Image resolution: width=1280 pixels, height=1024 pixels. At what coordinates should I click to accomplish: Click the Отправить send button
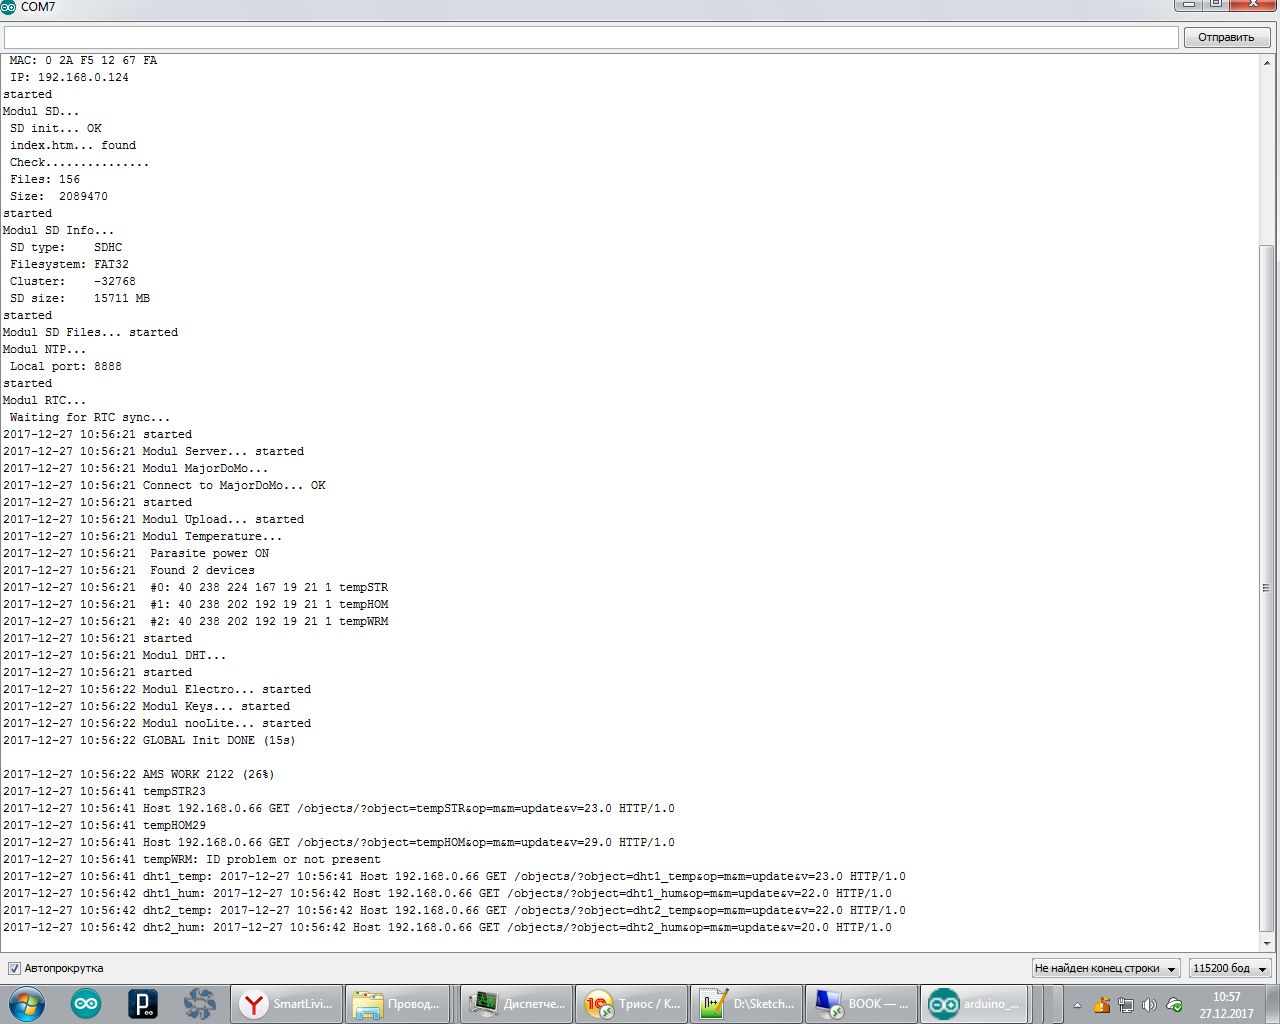1226,37
